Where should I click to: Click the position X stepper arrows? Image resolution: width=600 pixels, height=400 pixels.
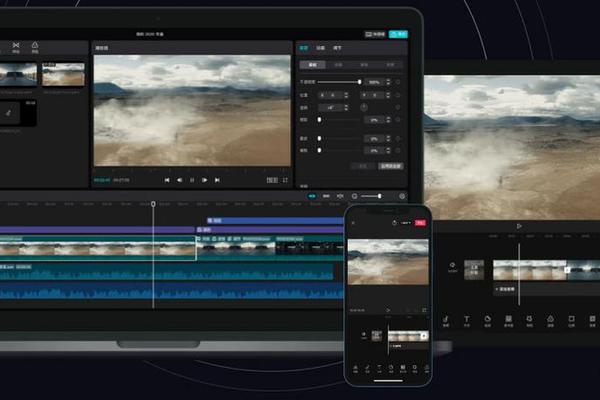[x=346, y=95]
